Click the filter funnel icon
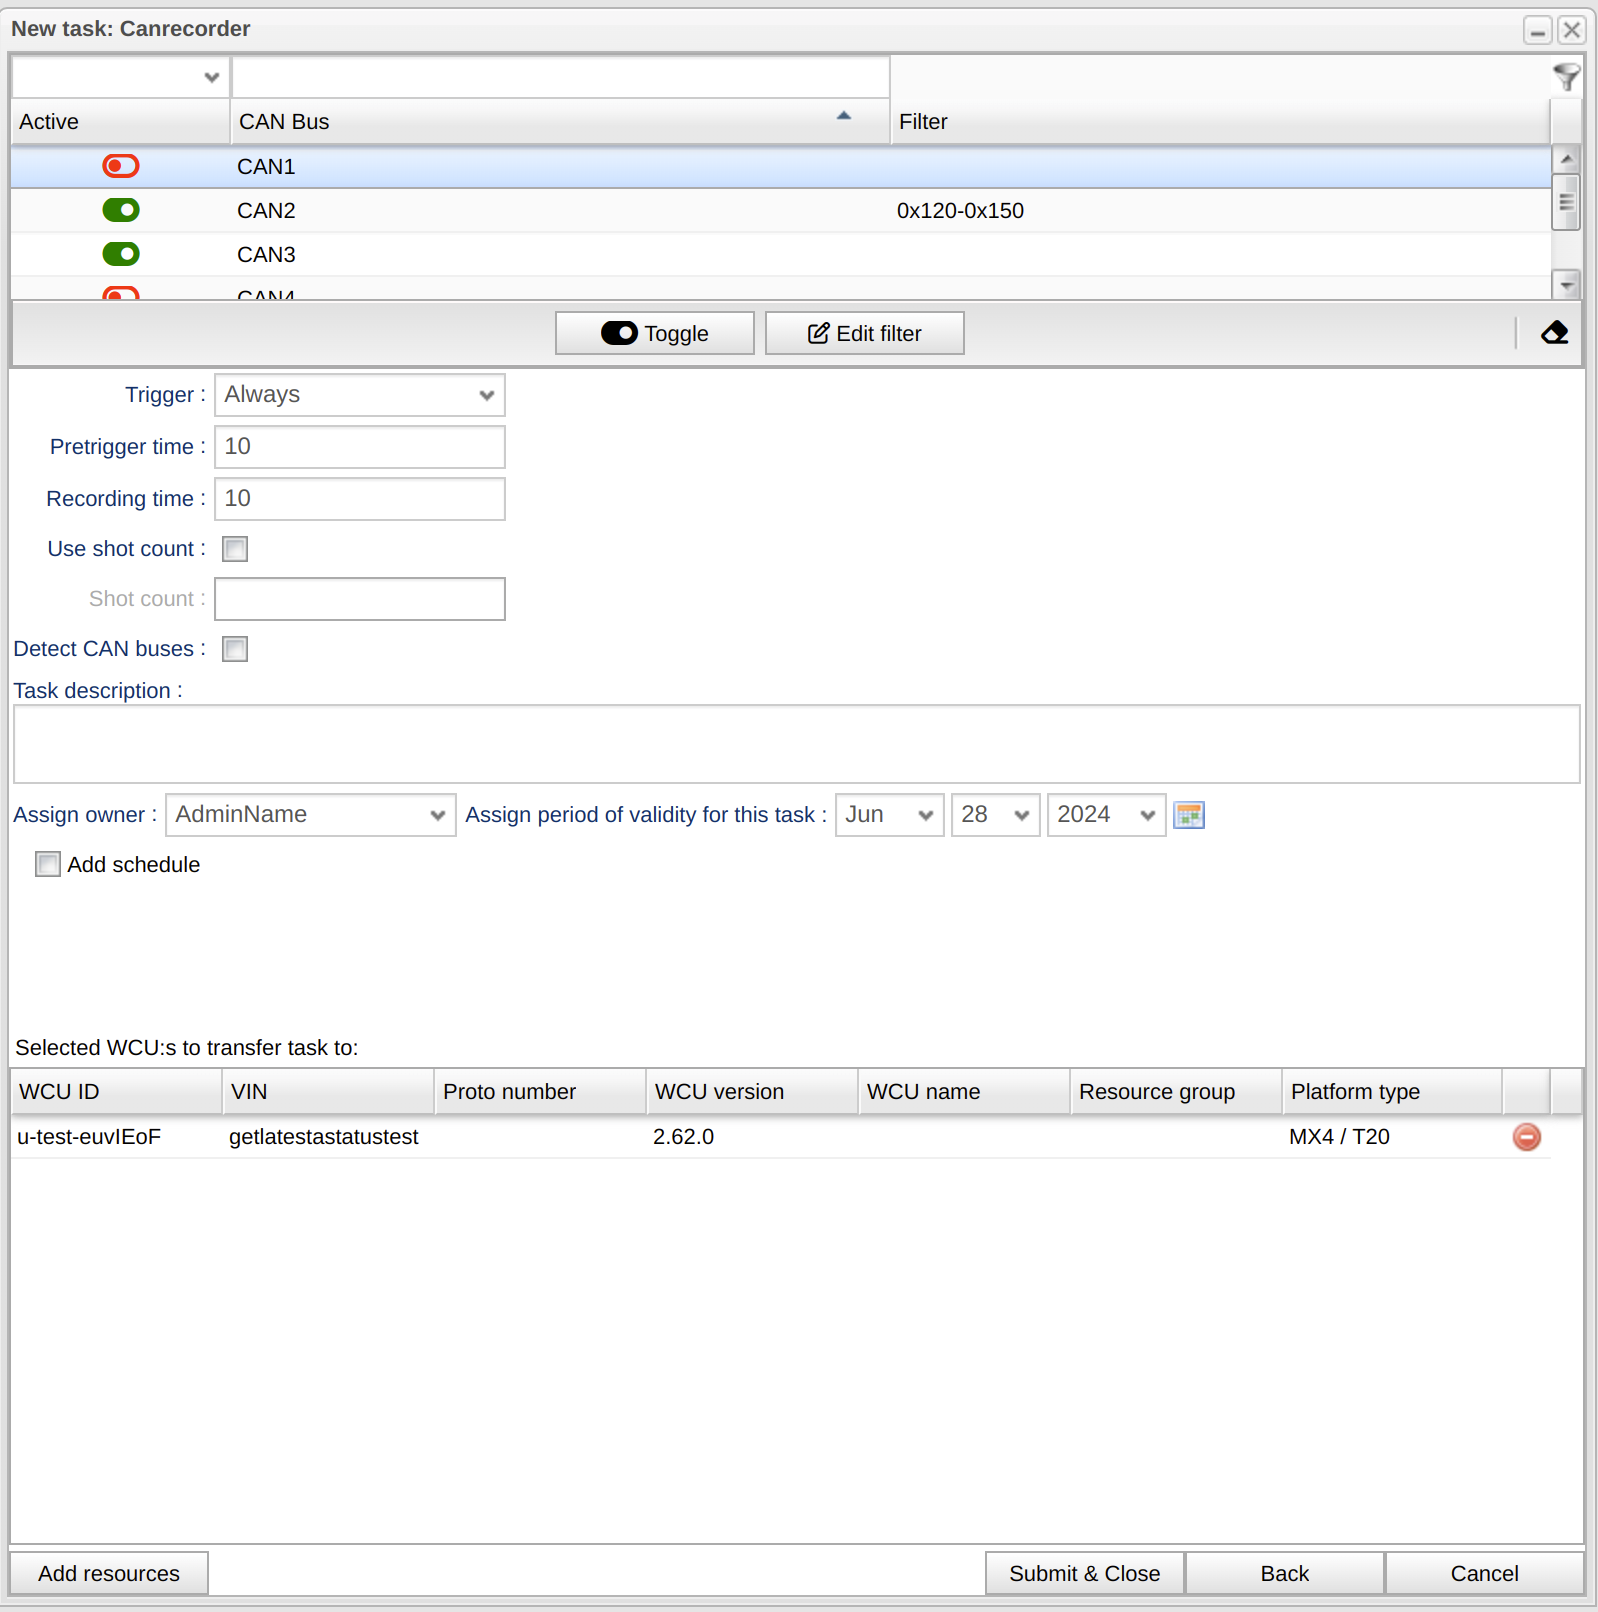The height and width of the screenshot is (1612, 1598). pyautogui.click(x=1566, y=76)
